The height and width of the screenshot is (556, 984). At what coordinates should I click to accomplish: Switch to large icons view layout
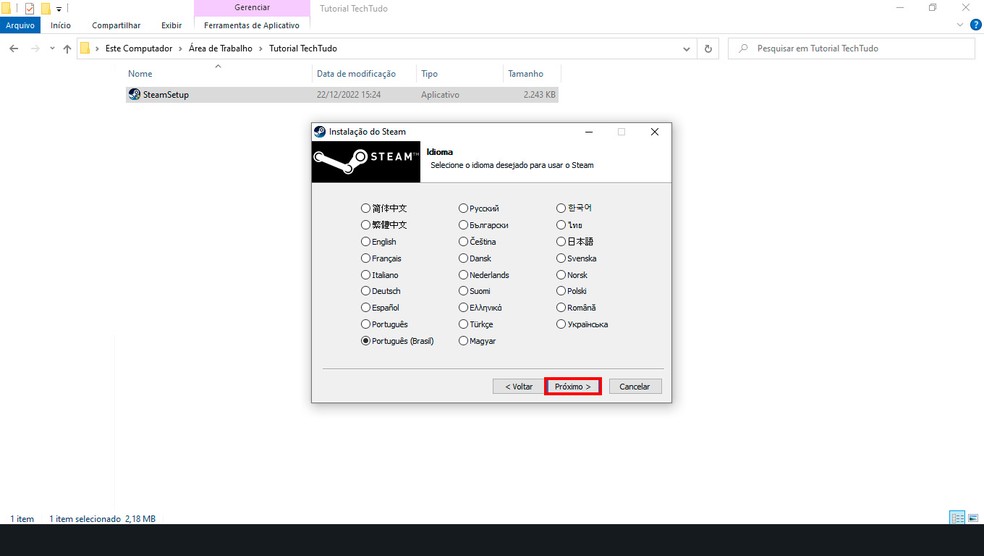tap(973, 518)
